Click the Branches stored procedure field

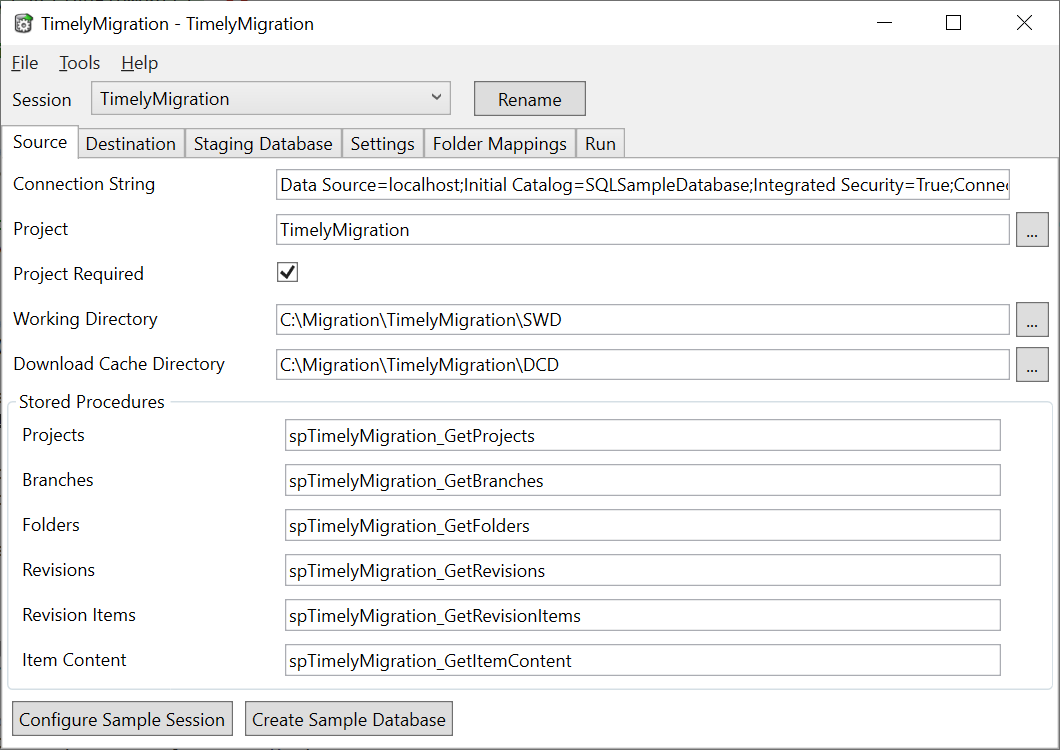pos(642,480)
